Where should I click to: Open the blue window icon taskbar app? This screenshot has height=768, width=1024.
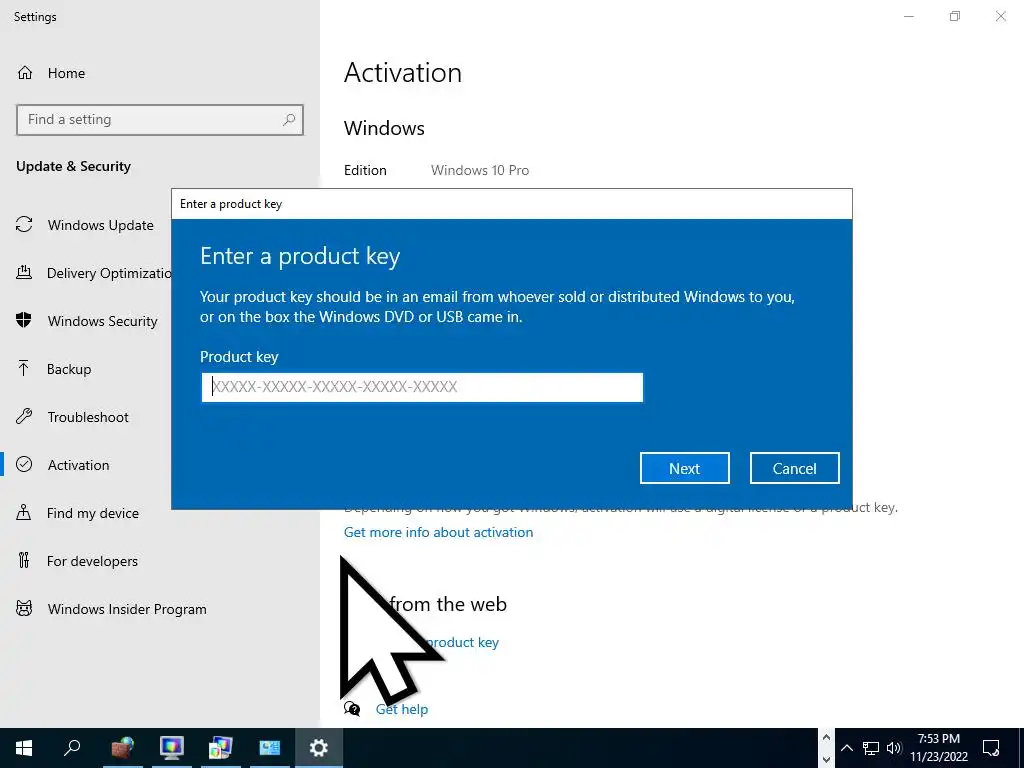269,748
